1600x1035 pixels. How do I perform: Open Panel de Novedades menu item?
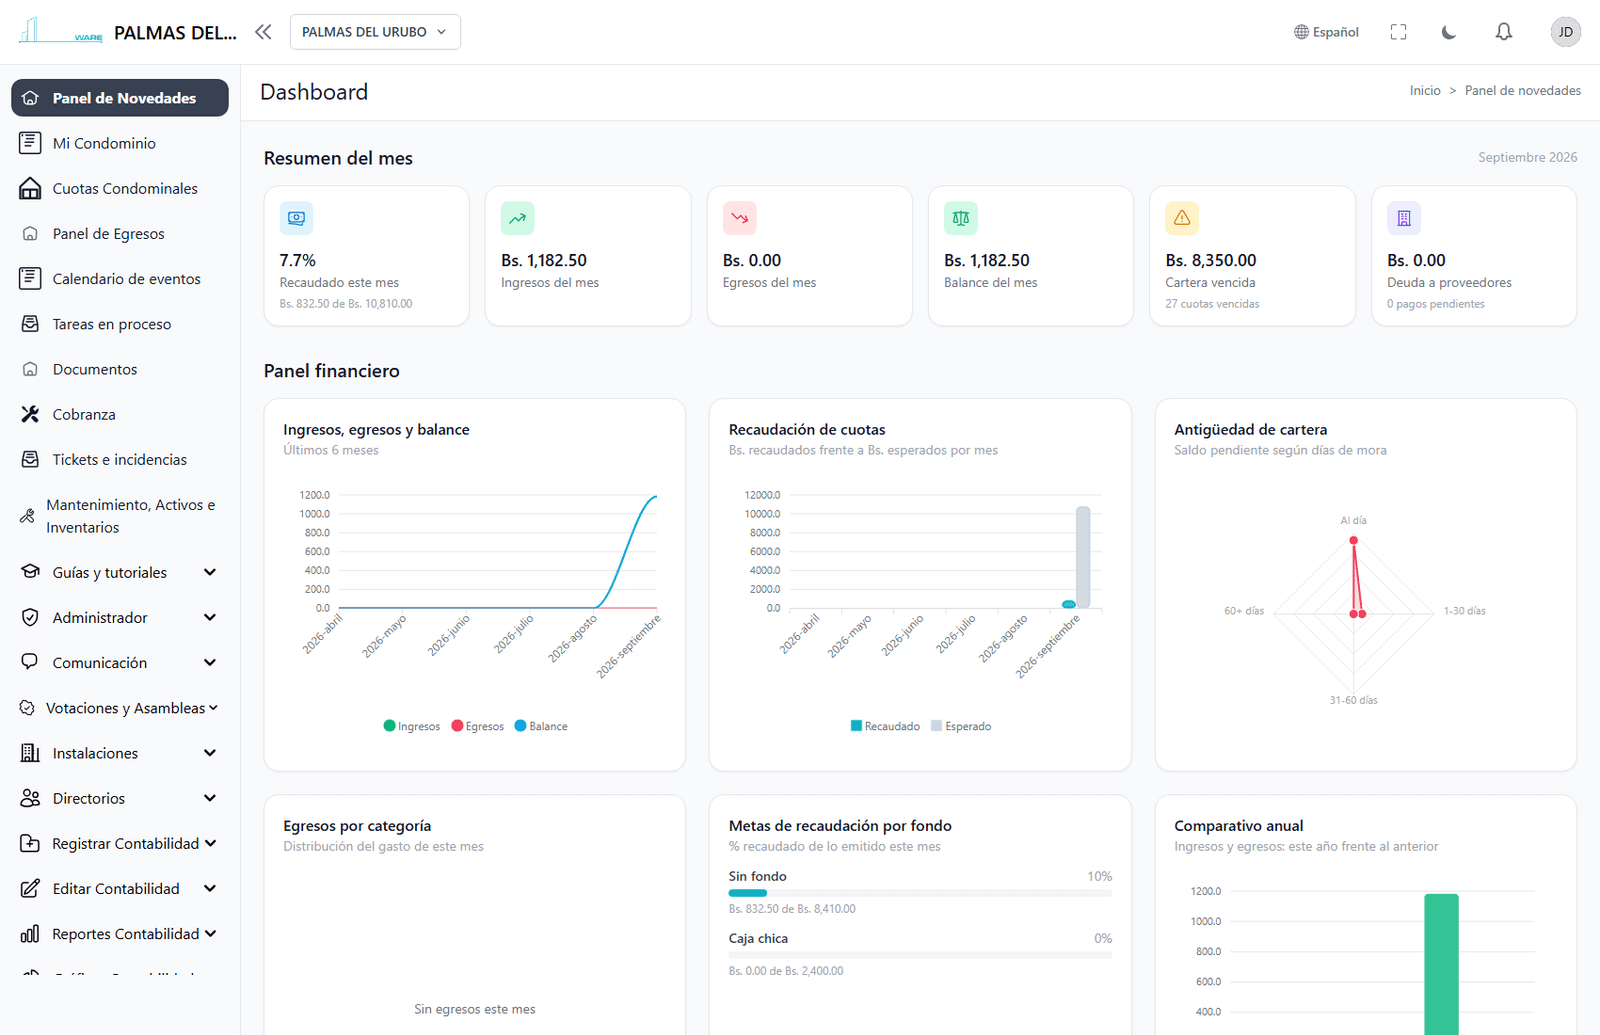(120, 98)
